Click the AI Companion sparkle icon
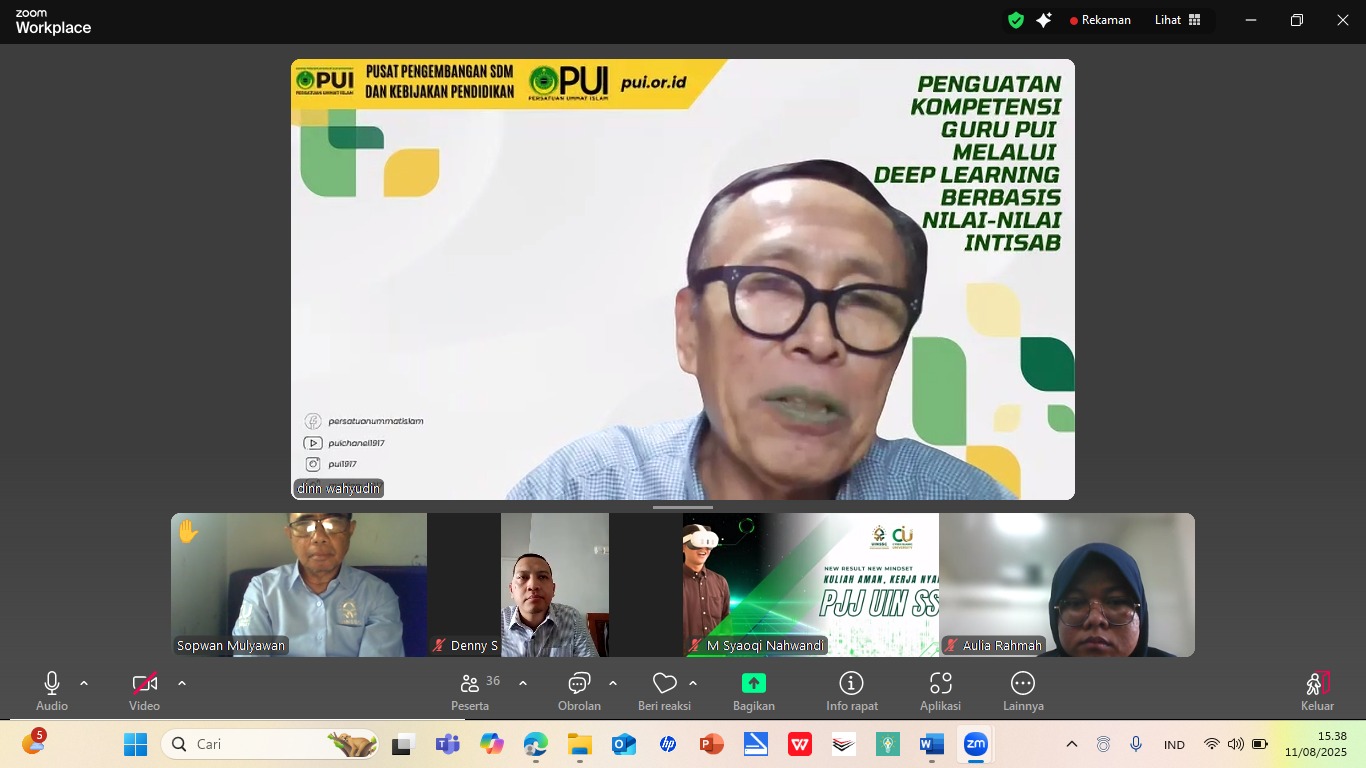 pyautogui.click(x=1044, y=20)
